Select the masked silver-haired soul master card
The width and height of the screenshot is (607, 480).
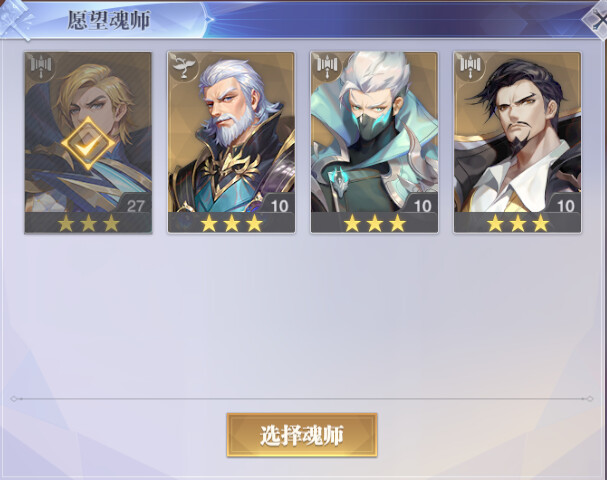coord(374,142)
